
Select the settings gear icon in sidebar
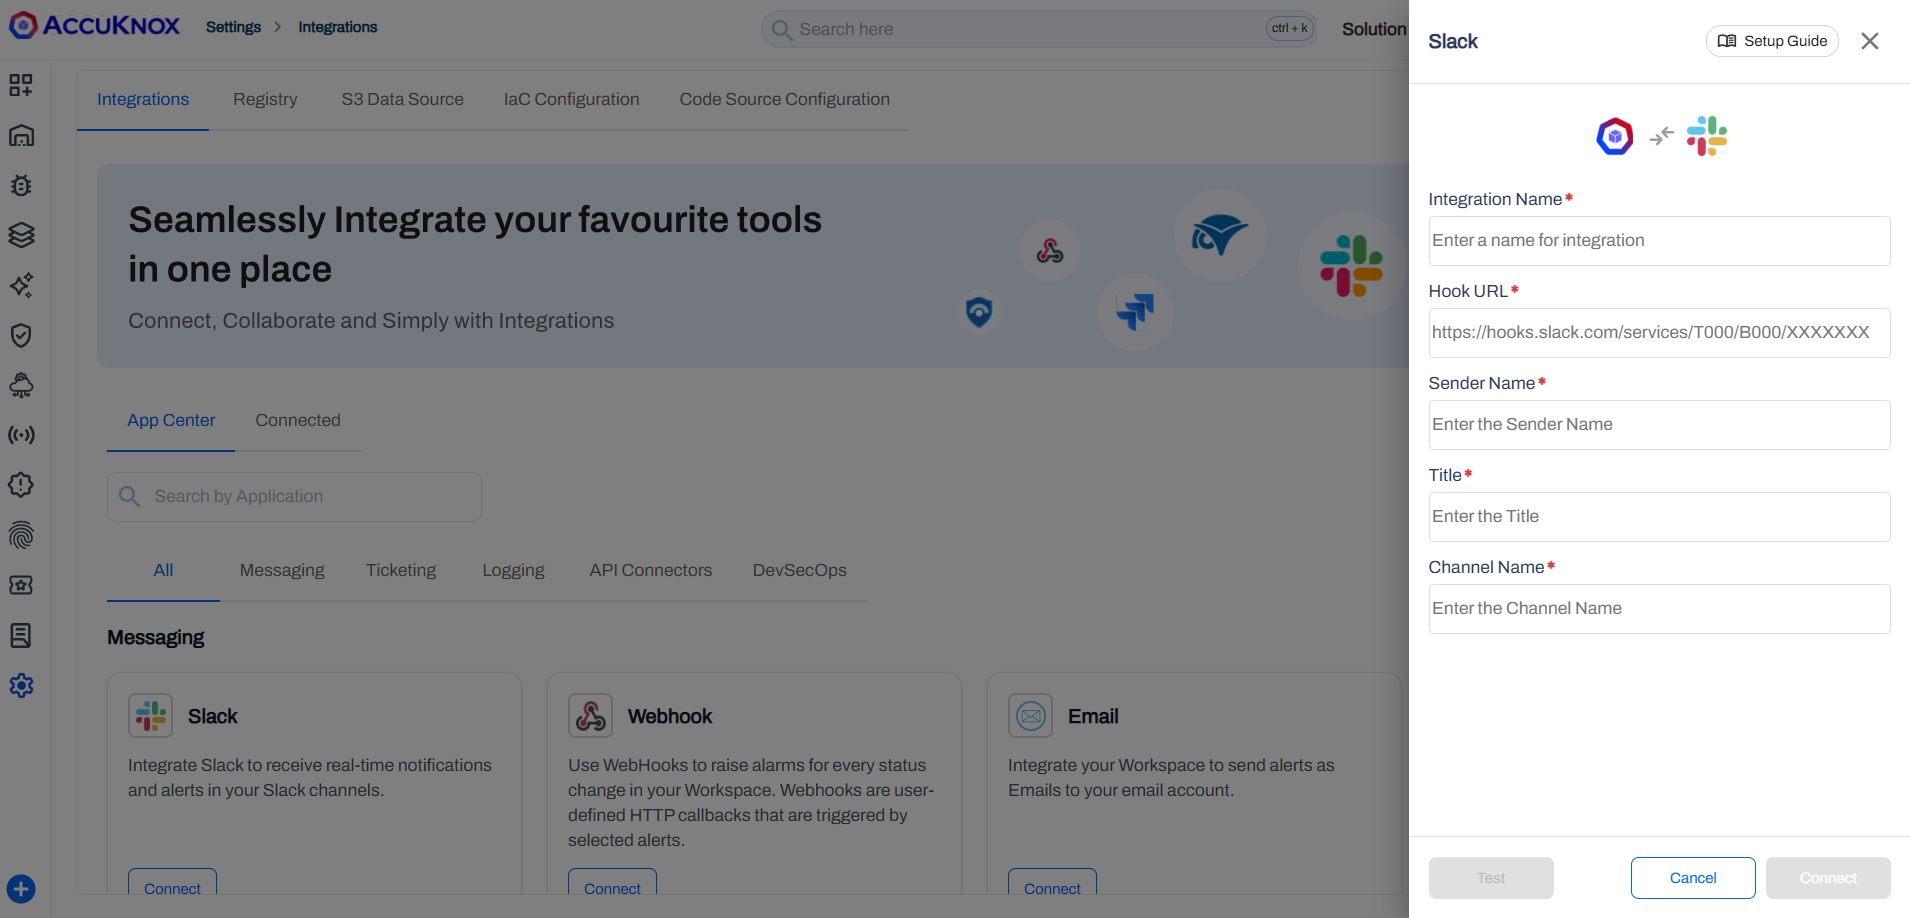tap(21, 685)
